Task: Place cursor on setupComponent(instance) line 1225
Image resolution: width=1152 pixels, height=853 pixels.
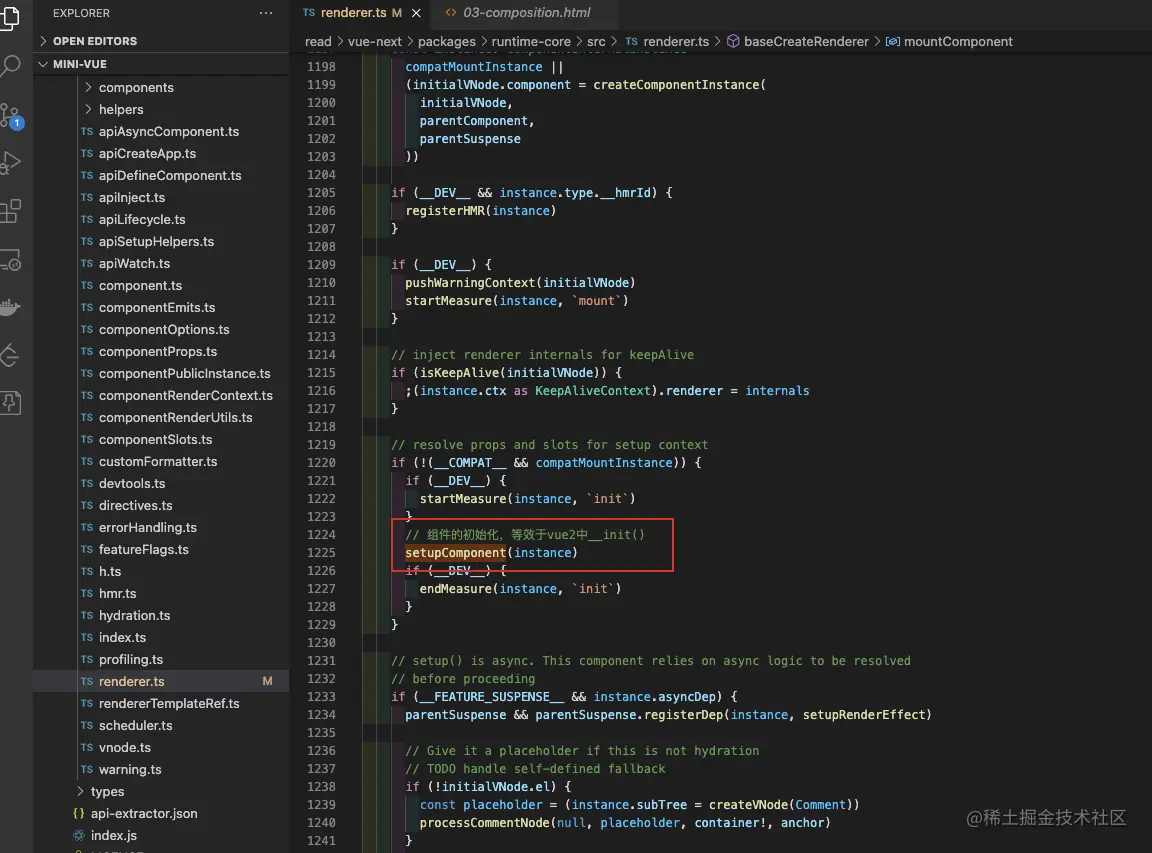Action: click(x=491, y=553)
